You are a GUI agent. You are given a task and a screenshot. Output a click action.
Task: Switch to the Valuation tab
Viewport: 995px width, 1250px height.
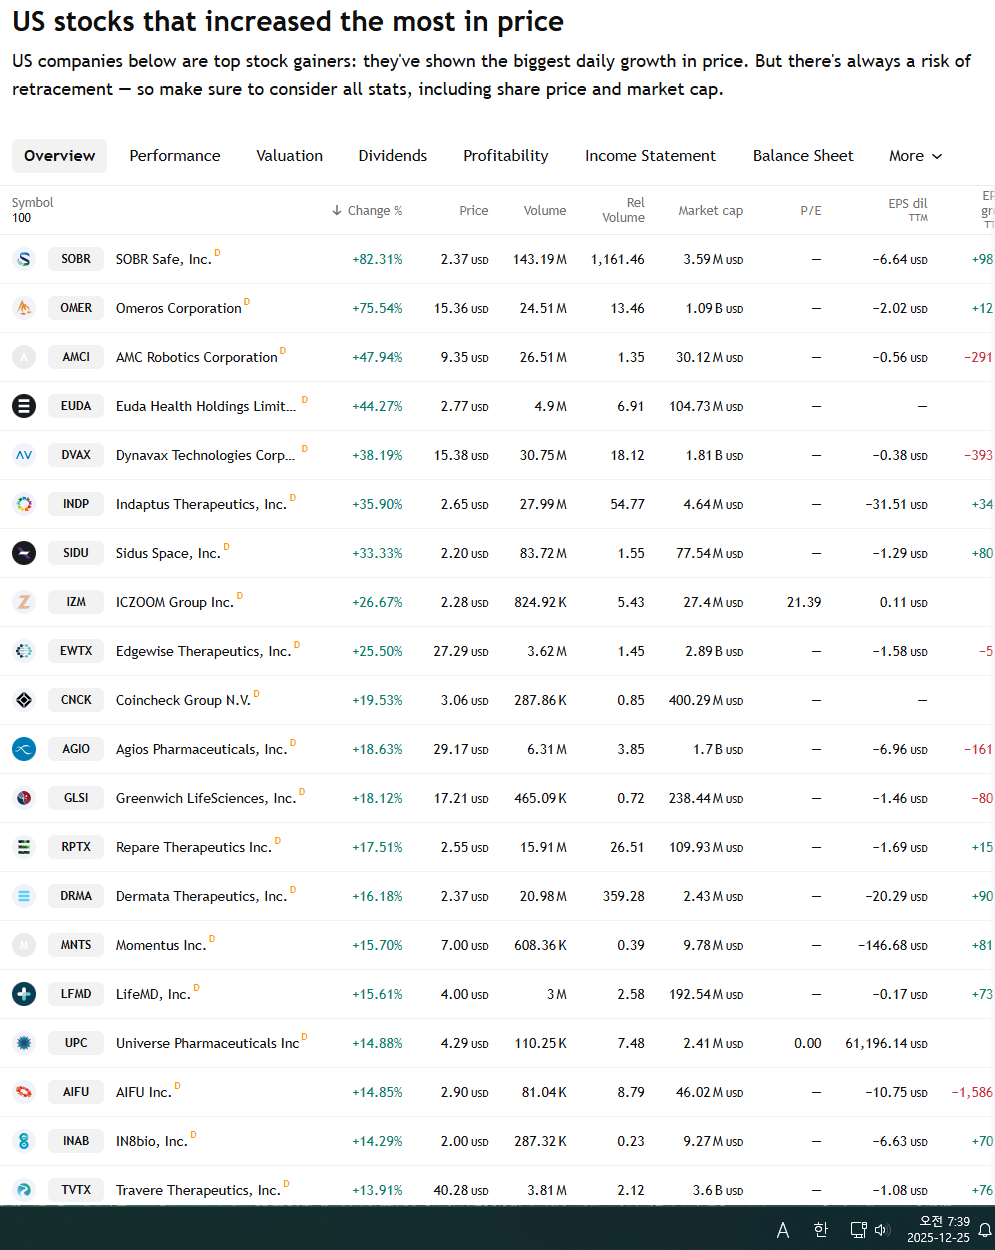point(290,156)
